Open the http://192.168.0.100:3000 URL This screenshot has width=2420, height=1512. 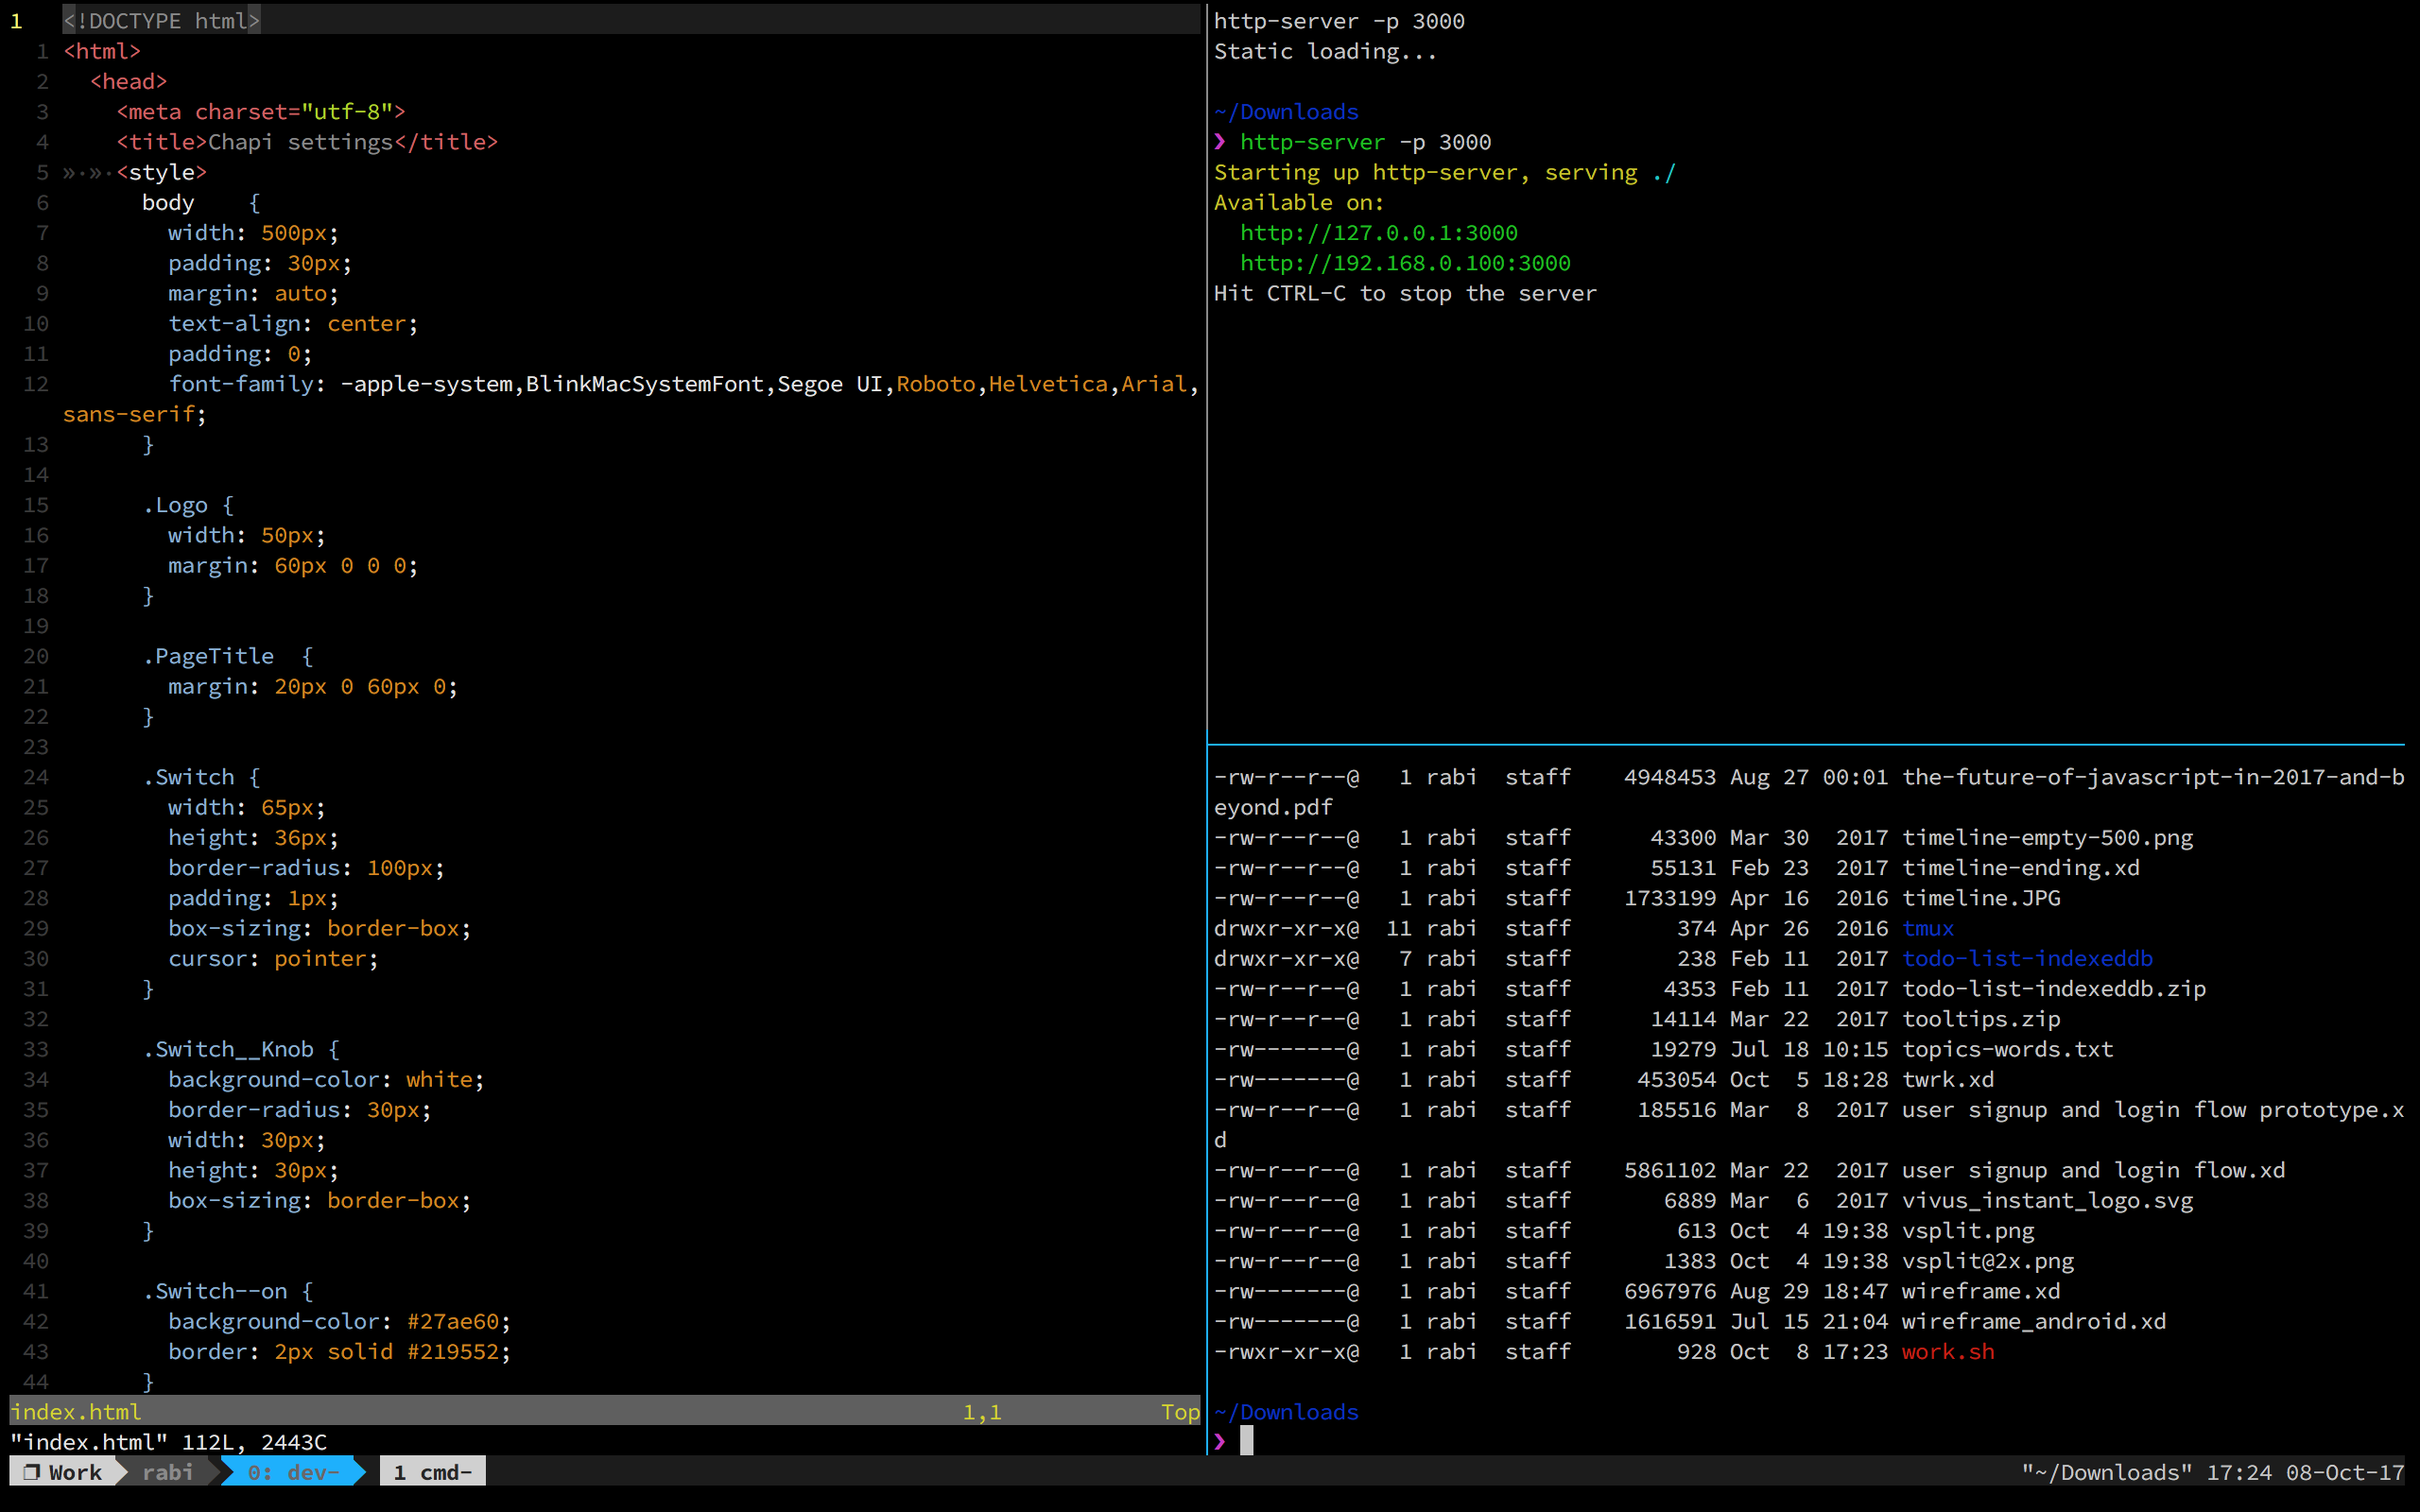click(x=1404, y=263)
